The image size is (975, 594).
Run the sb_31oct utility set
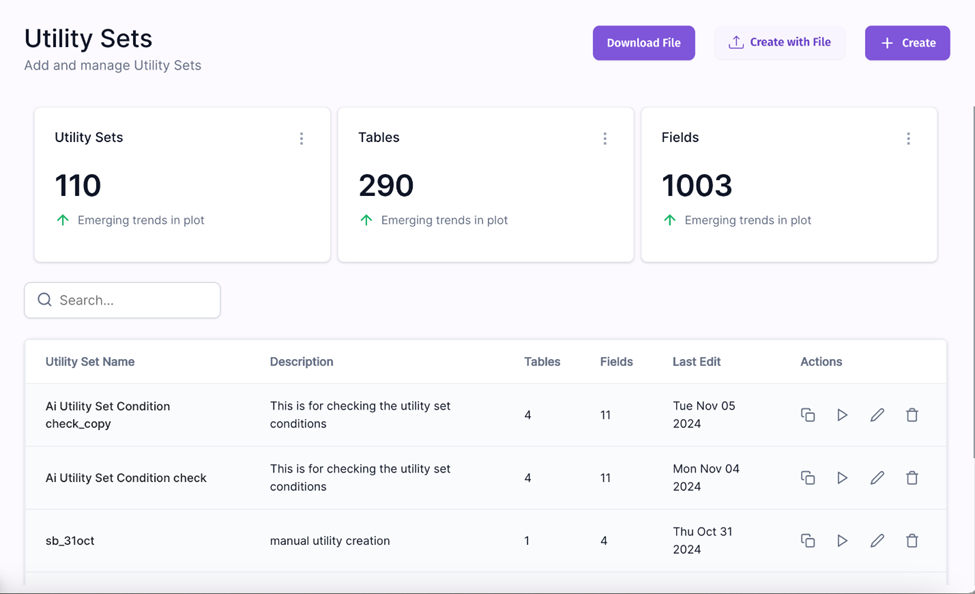click(842, 541)
